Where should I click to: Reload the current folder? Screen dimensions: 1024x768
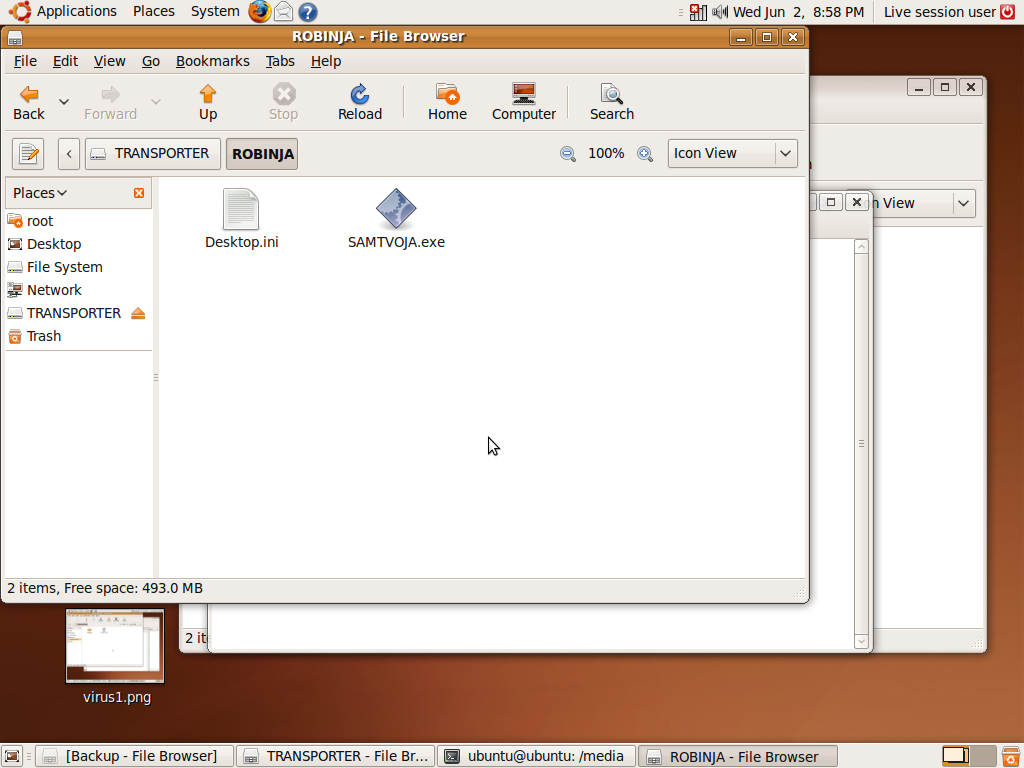360,95
